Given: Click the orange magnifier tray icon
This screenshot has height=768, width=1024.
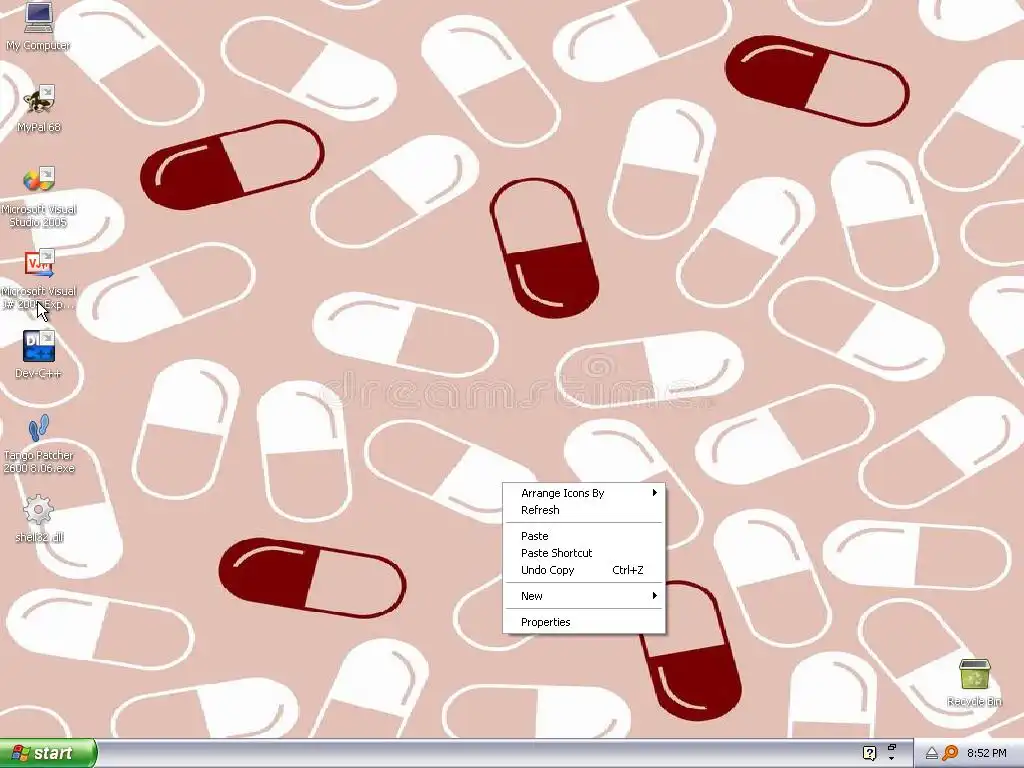Looking at the screenshot, I should click(x=950, y=753).
